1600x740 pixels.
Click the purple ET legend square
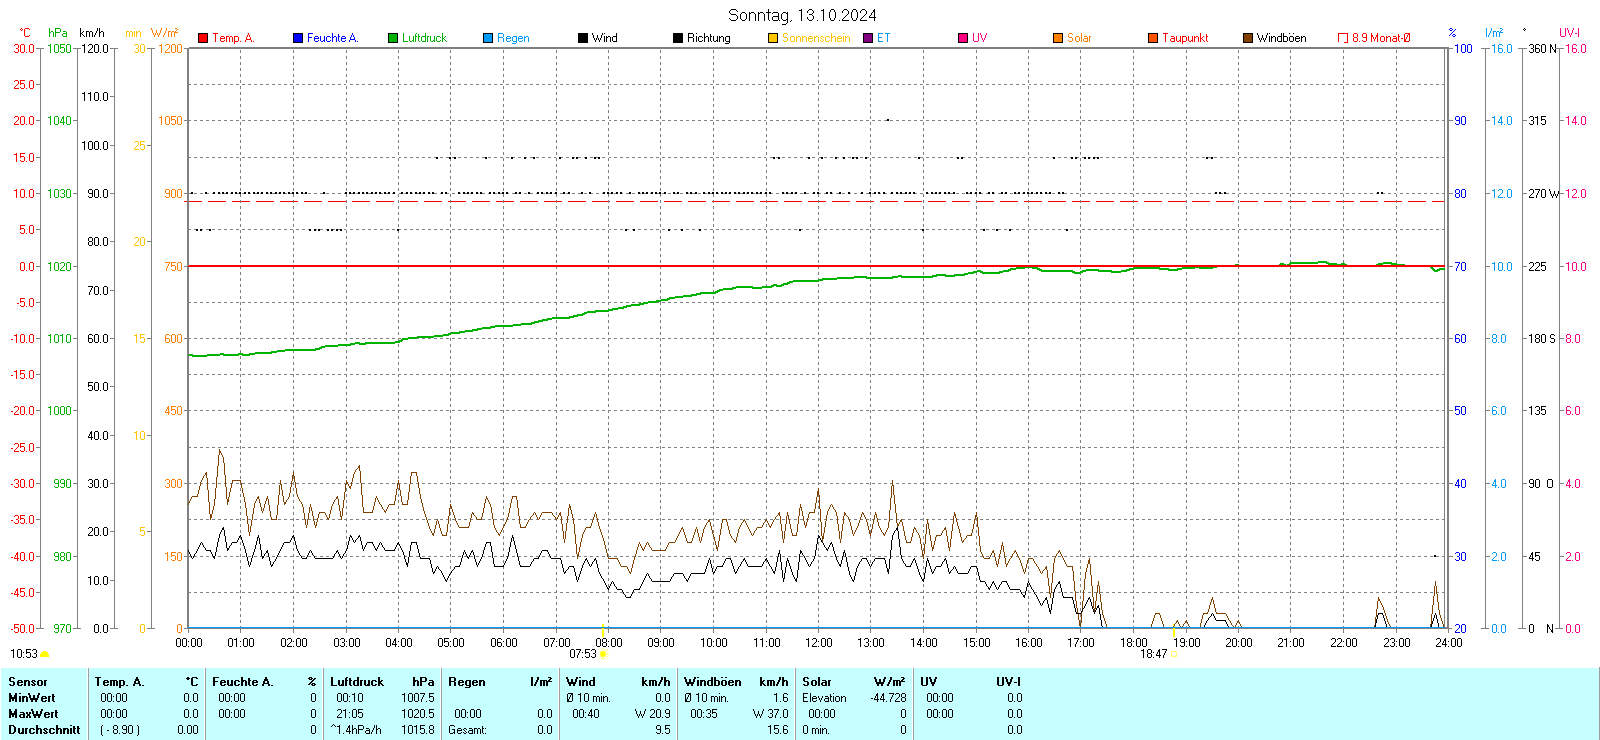pos(868,38)
